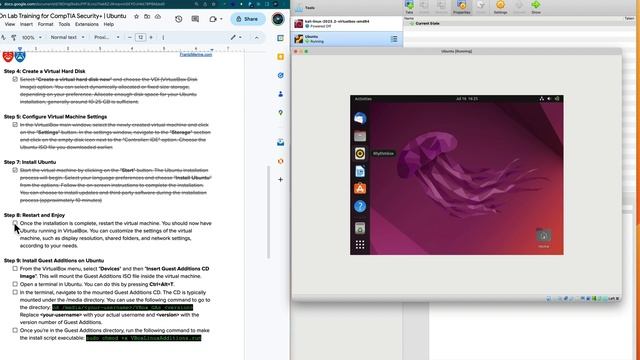
Task: Click the Docs vertical scrollbar
Action: click(269, 212)
